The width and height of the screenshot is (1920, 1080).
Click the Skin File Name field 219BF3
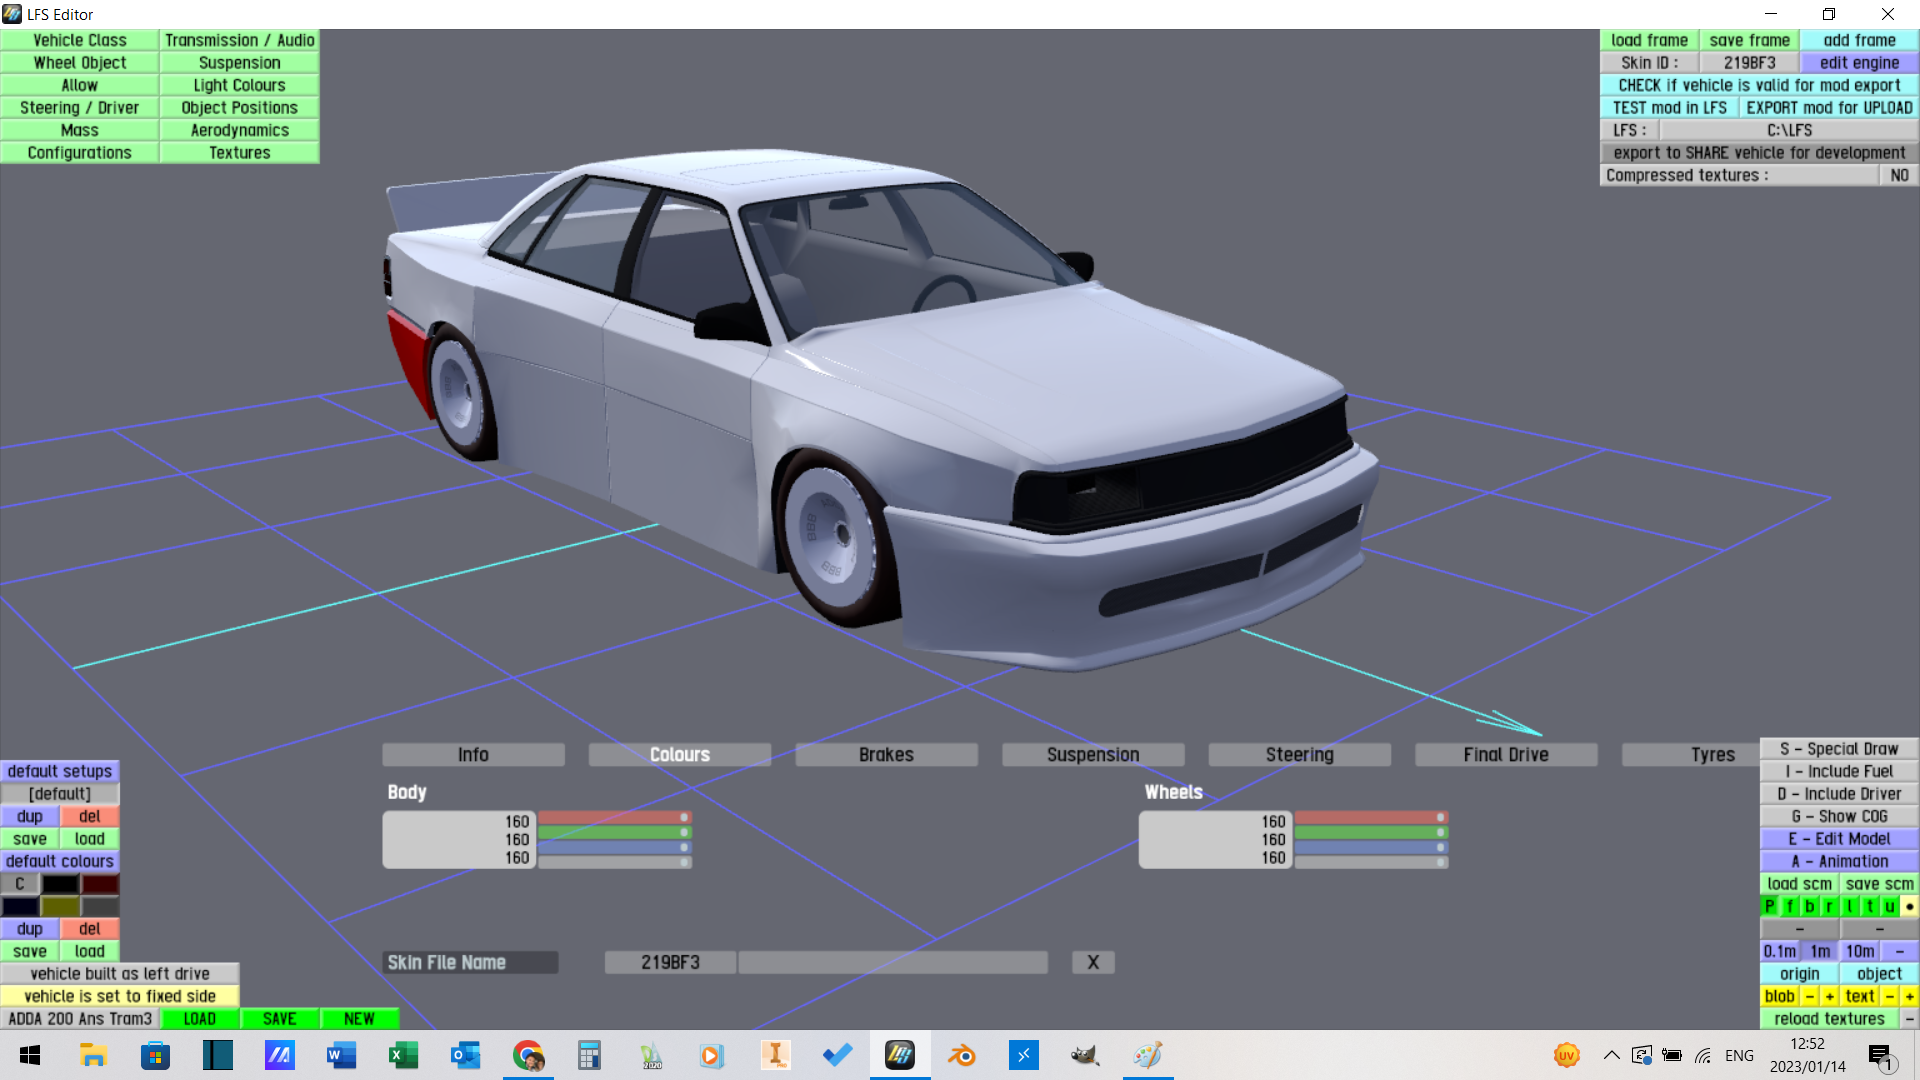click(x=670, y=962)
